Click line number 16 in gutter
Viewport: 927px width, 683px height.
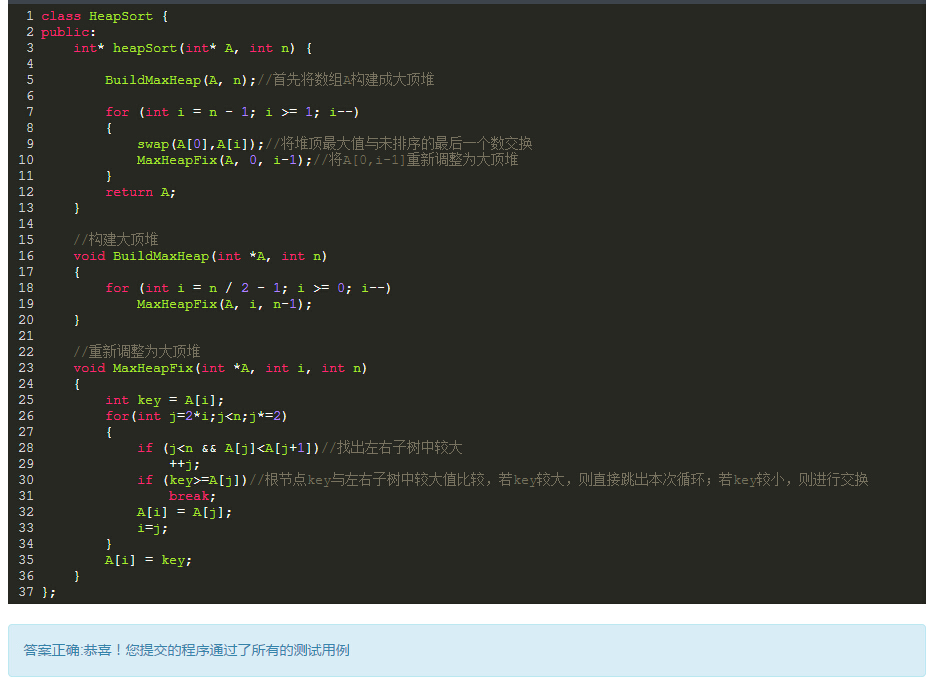pos(26,256)
